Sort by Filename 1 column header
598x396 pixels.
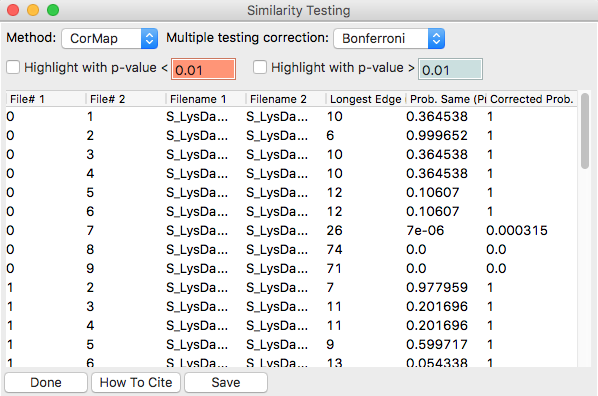point(206,99)
